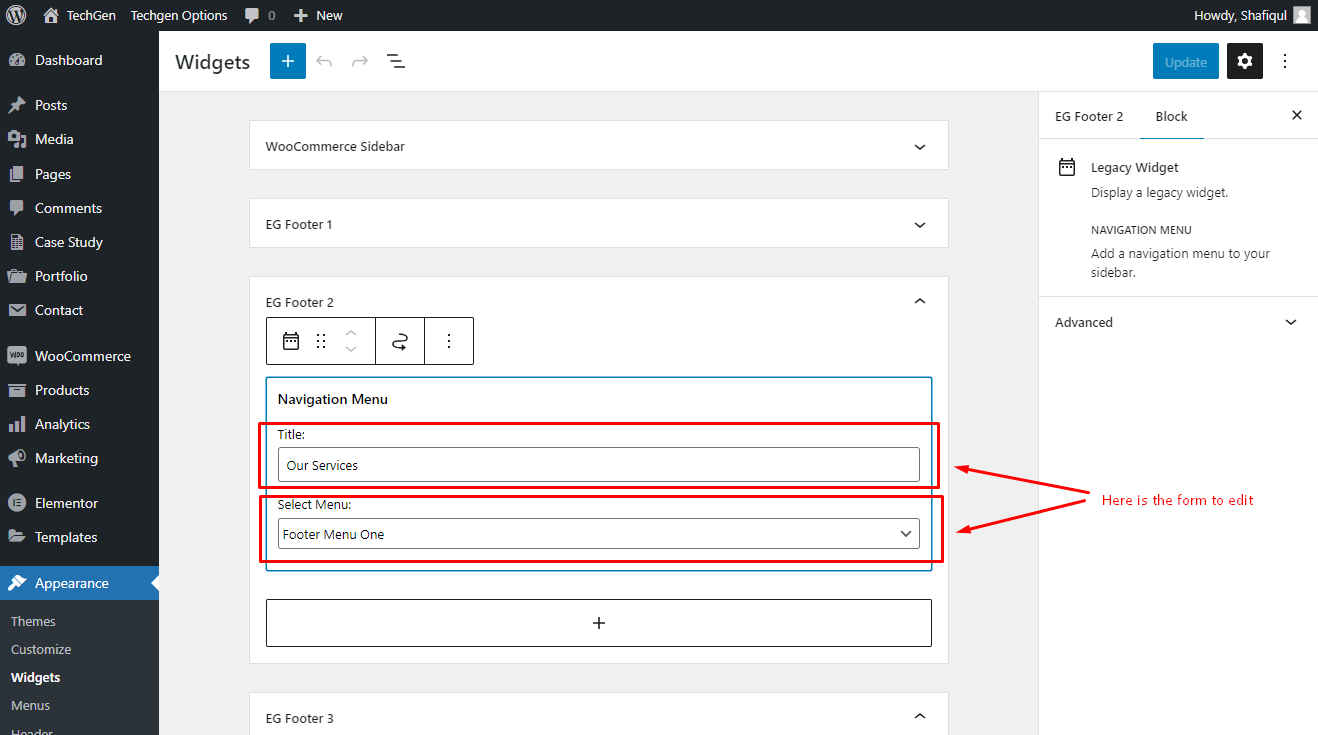Click the move to widget area icon
The width and height of the screenshot is (1318, 735).
coord(400,341)
